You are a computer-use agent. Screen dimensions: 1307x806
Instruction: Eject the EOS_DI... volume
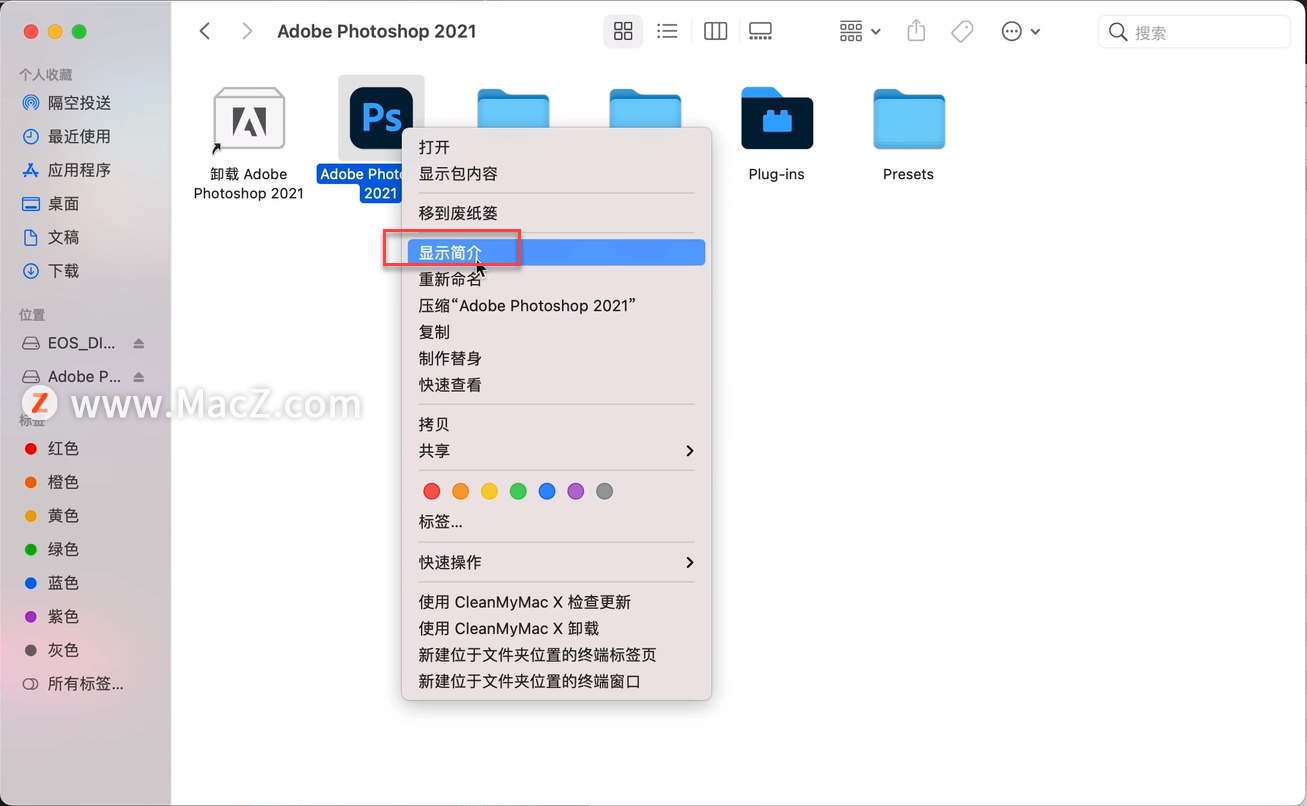pyautogui.click(x=139, y=343)
